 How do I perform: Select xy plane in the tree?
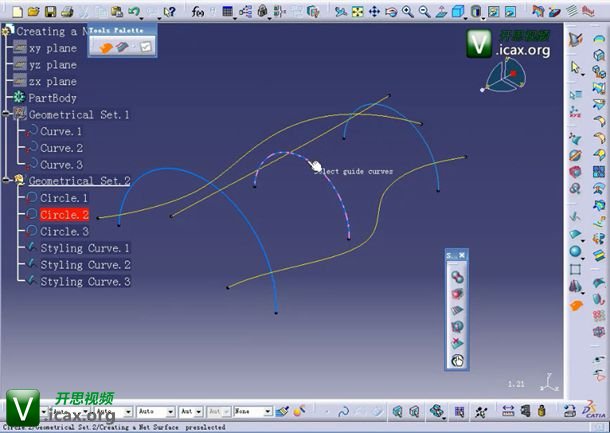pos(52,48)
